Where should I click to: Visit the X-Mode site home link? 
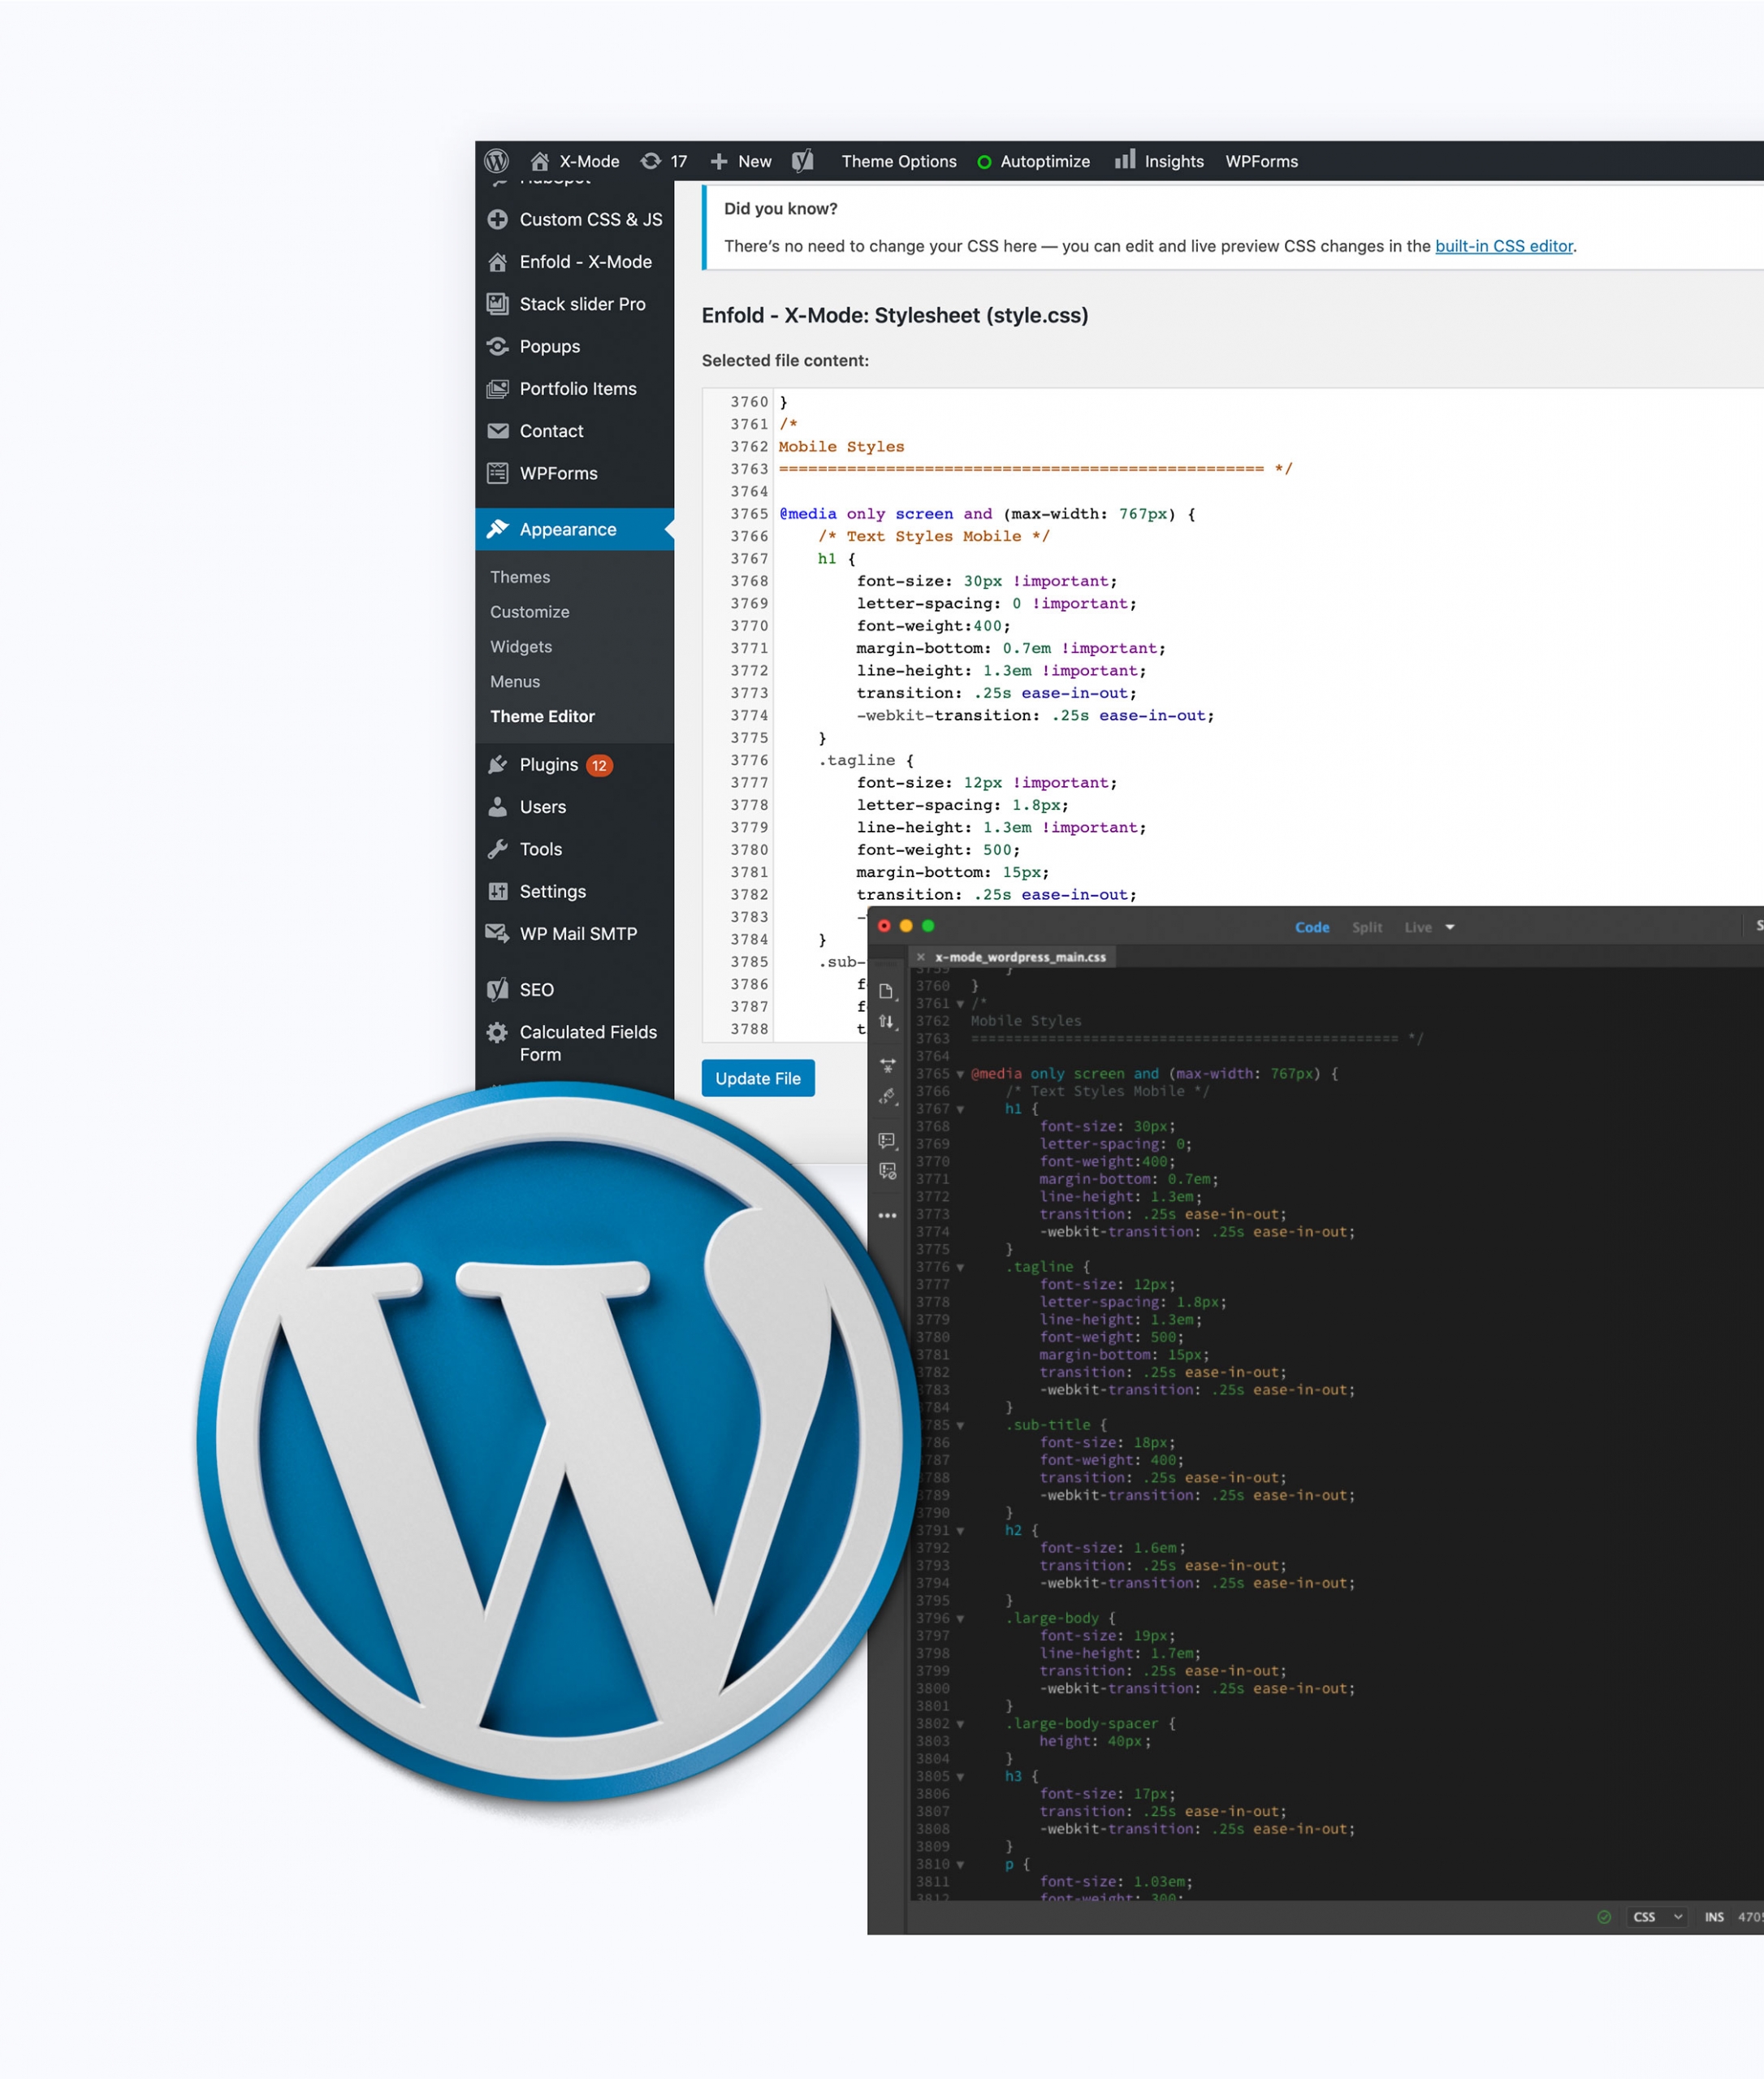point(575,161)
